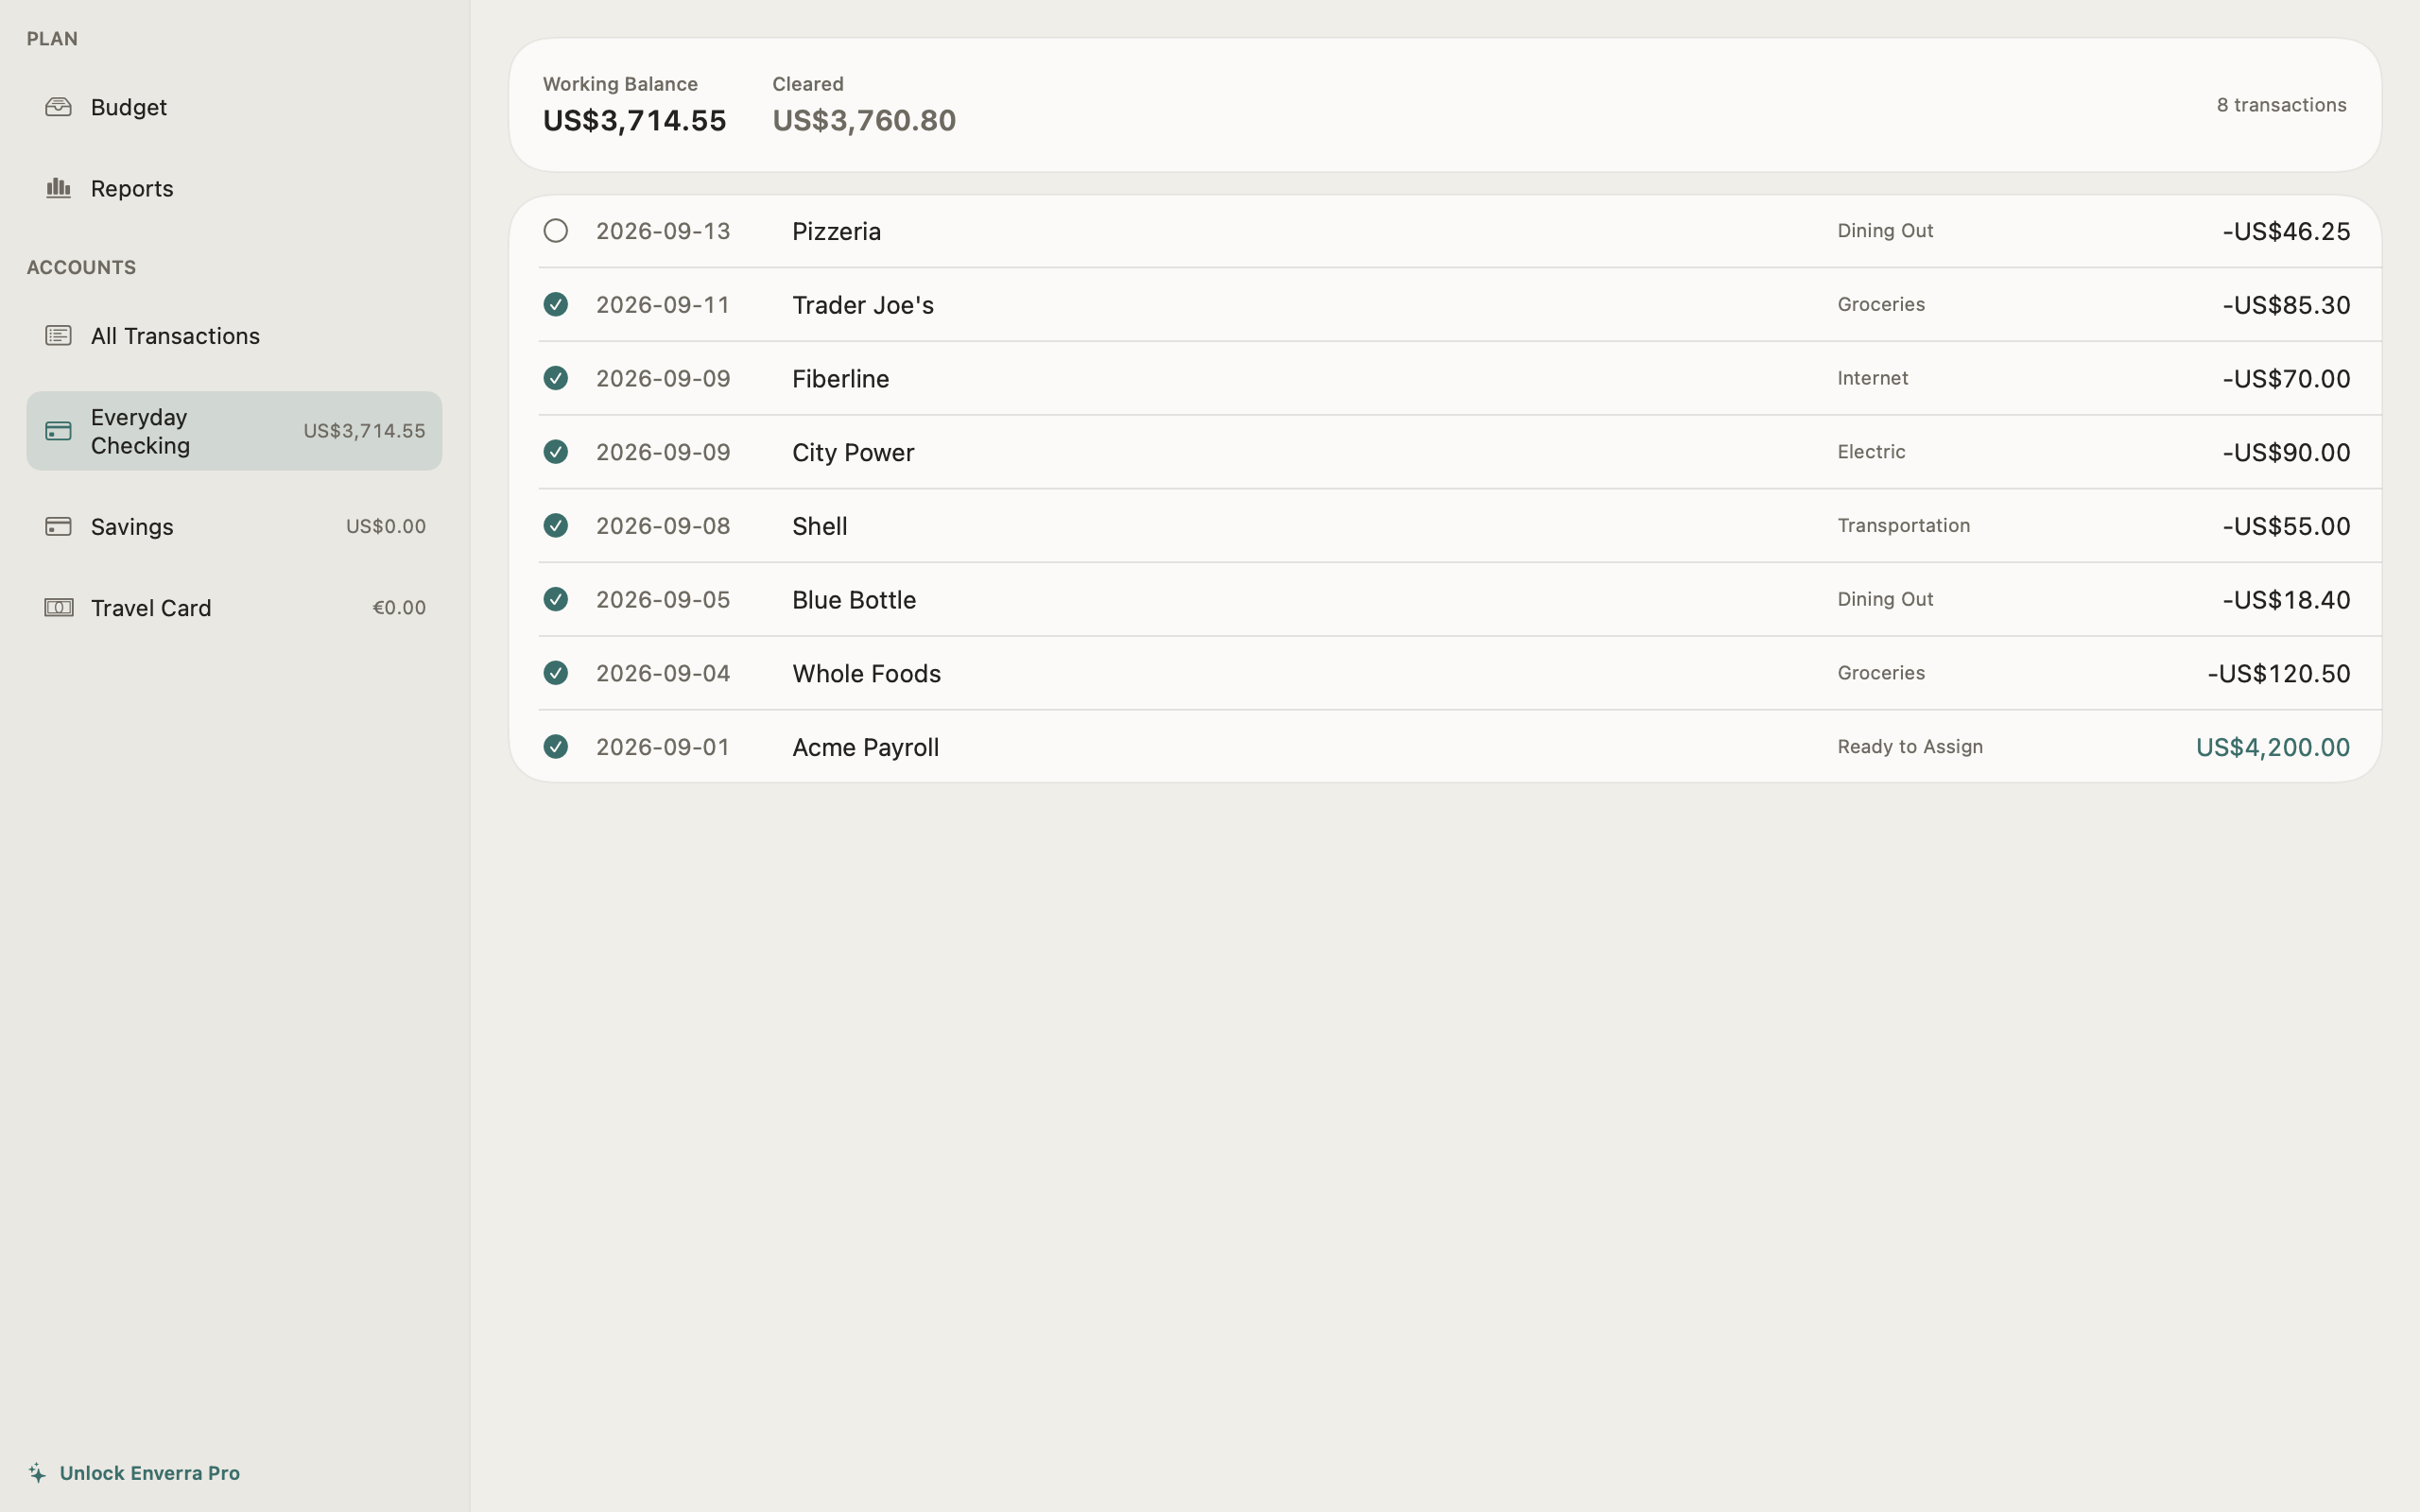Unclear the Fiberline transaction
Viewport: 2420px width, 1512px height.
556,378
